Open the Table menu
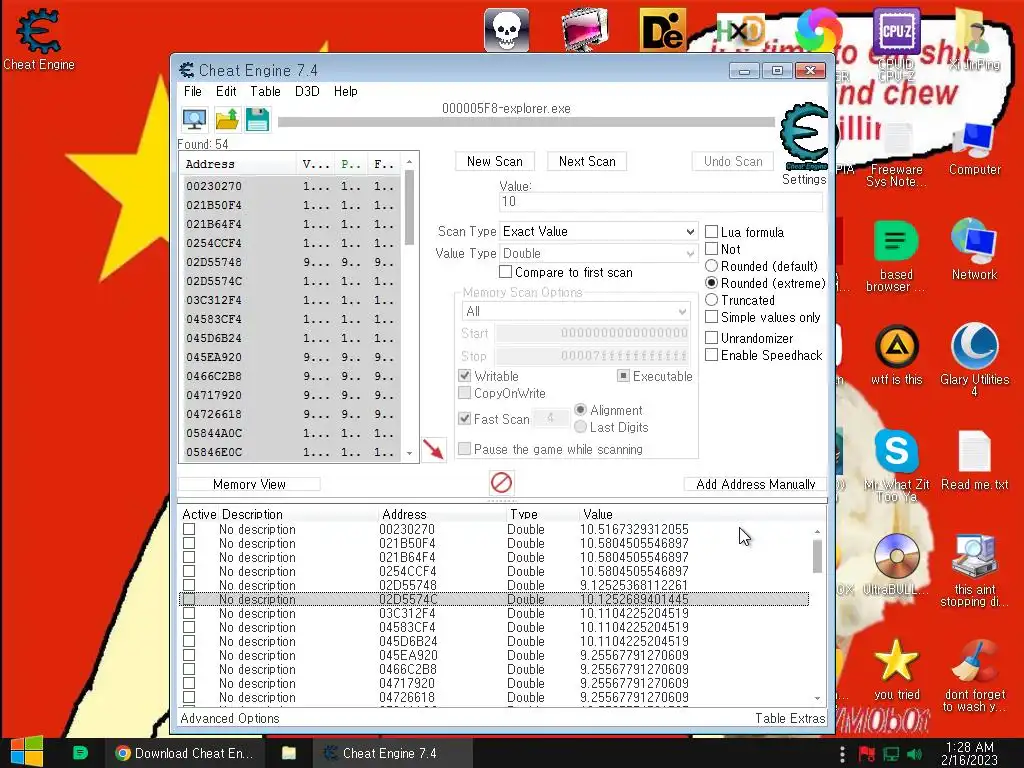The image size is (1024, 768). [265, 91]
